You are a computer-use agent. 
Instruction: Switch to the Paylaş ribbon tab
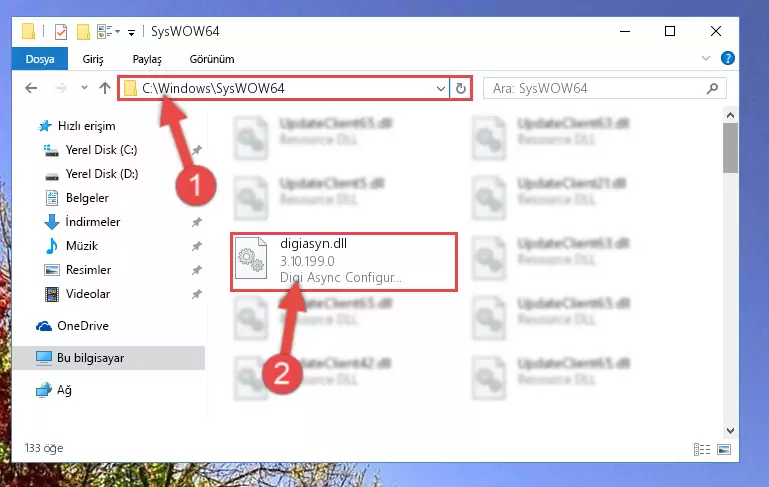[147, 59]
